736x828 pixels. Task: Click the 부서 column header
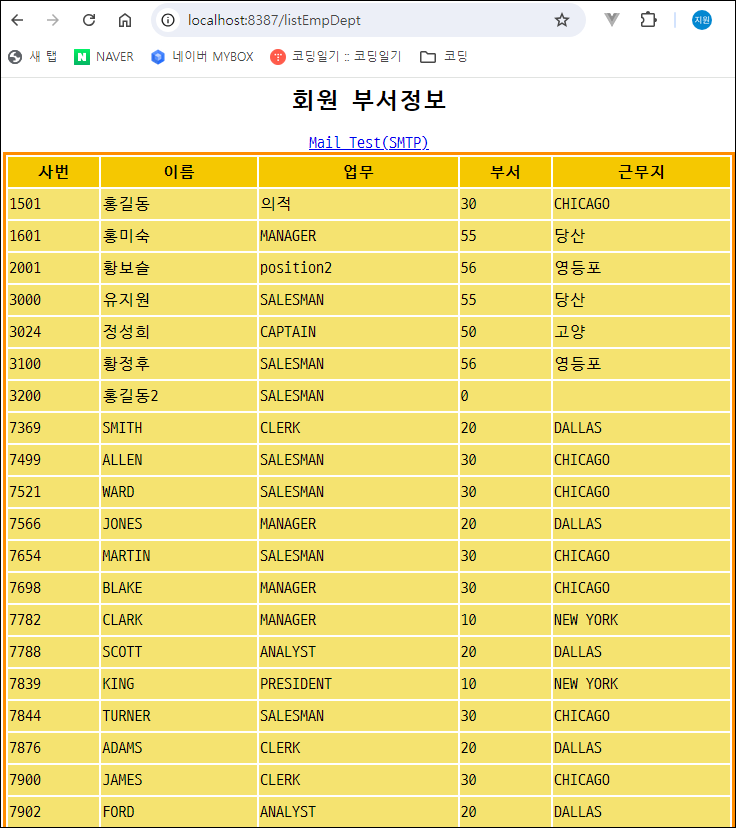(x=505, y=172)
